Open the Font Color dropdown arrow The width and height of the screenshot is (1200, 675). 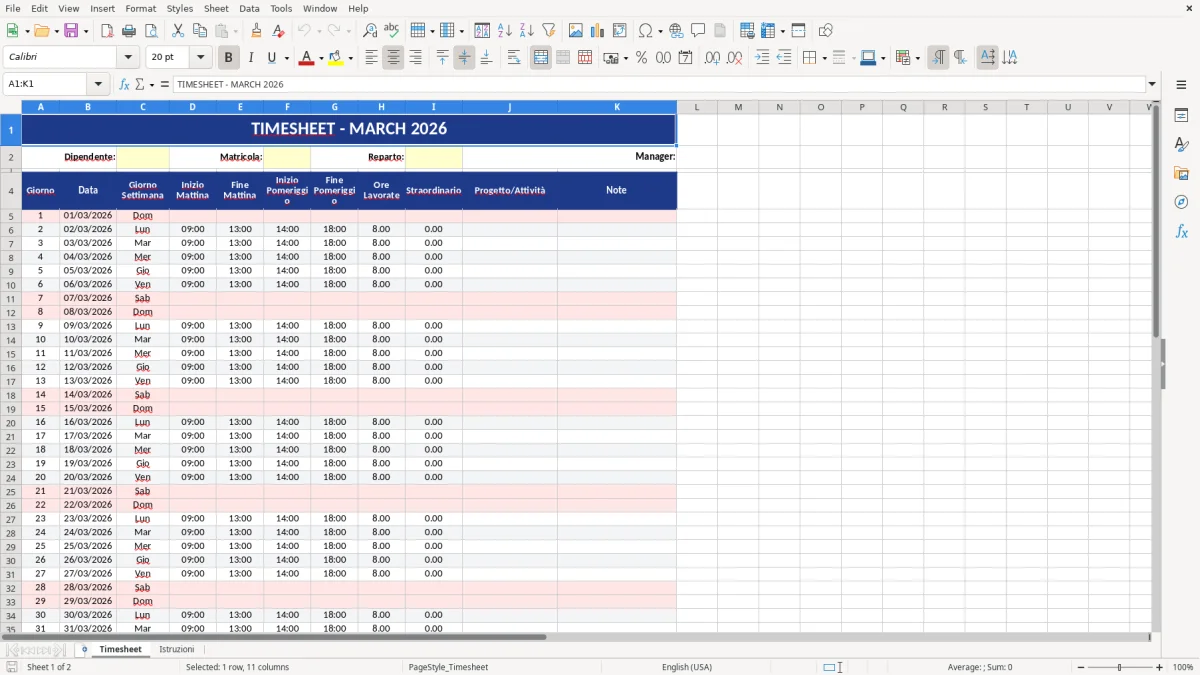click(320, 58)
